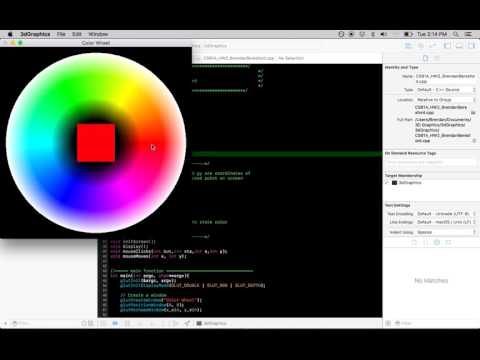This screenshot has width=480, height=360.
Task: Click the clock showing Tue 2:14 PM
Action: pos(432,34)
